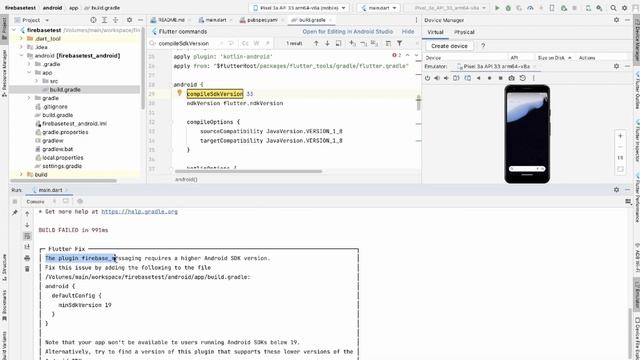Screen dimensions: 640x360
Task: Toggle Bookmarks side tab
Action: [4, 305]
